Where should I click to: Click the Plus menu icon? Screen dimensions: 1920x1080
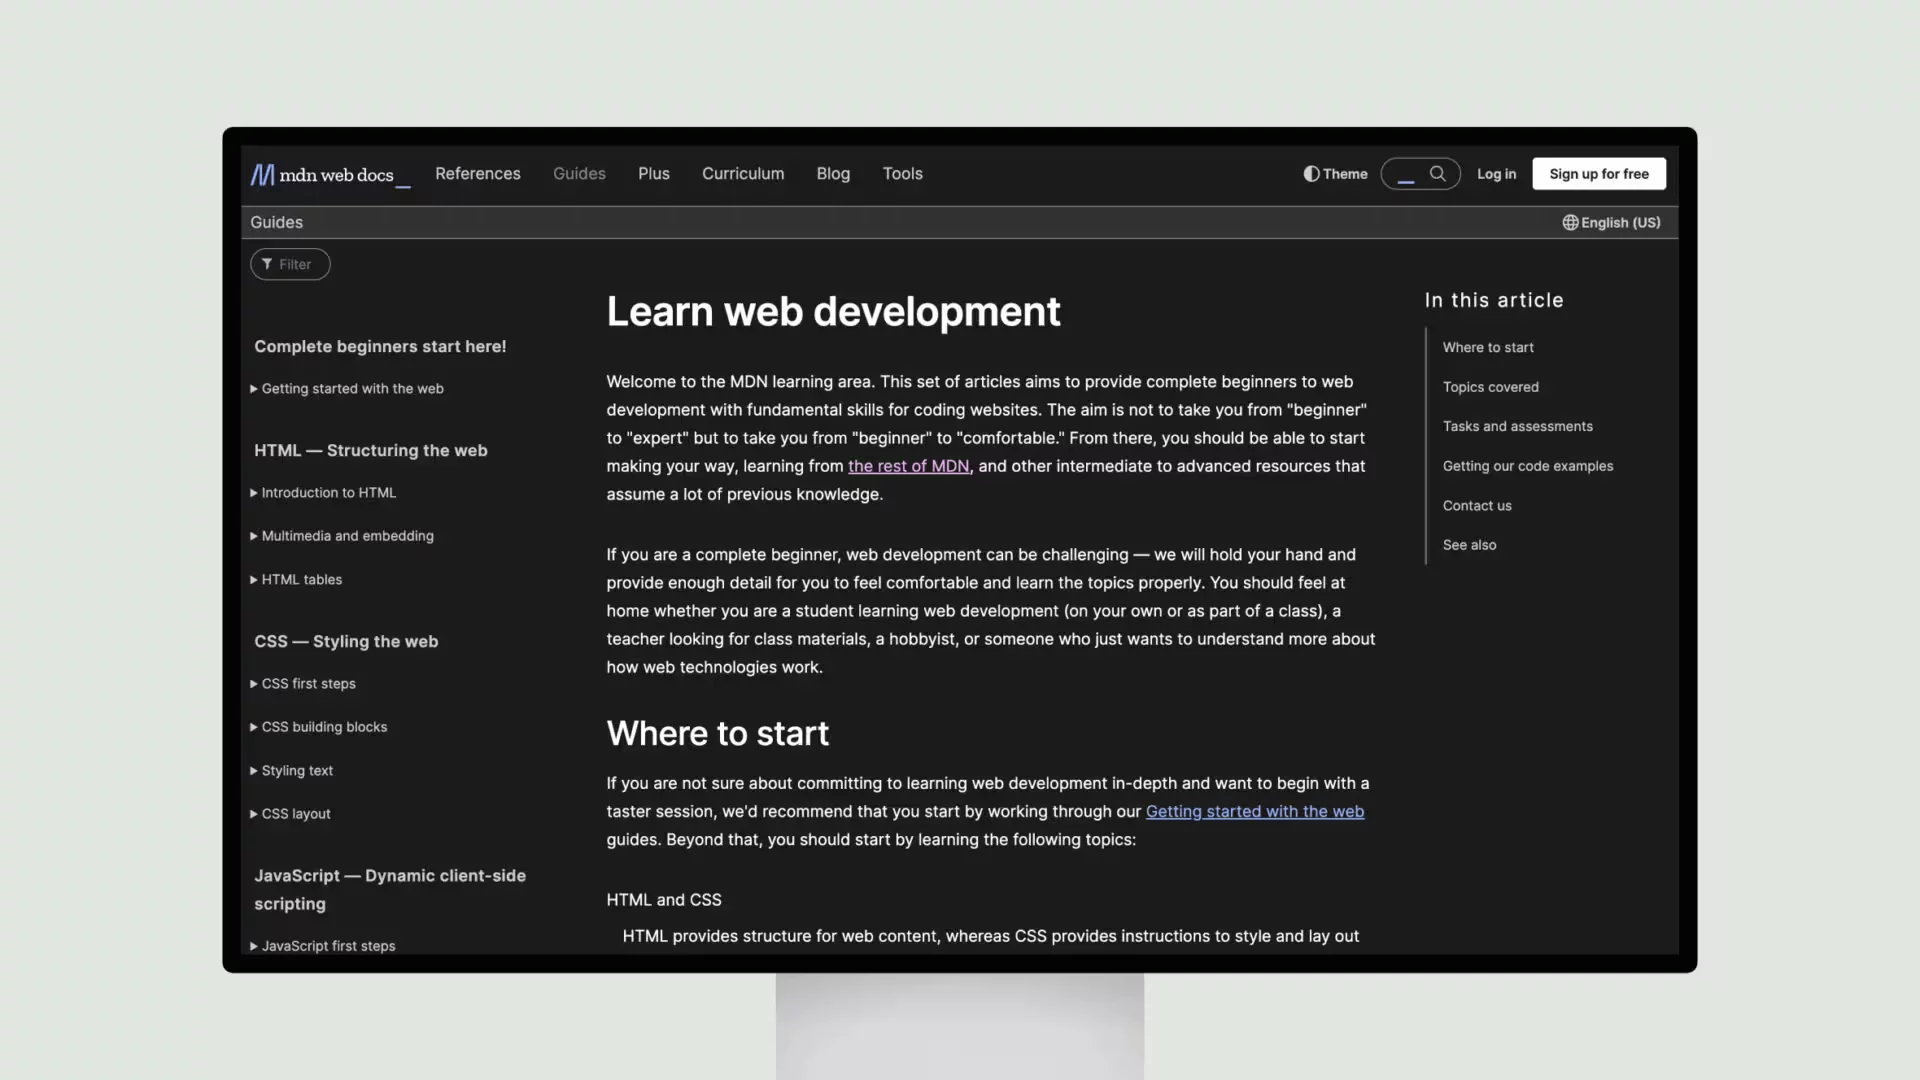[x=653, y=173]
